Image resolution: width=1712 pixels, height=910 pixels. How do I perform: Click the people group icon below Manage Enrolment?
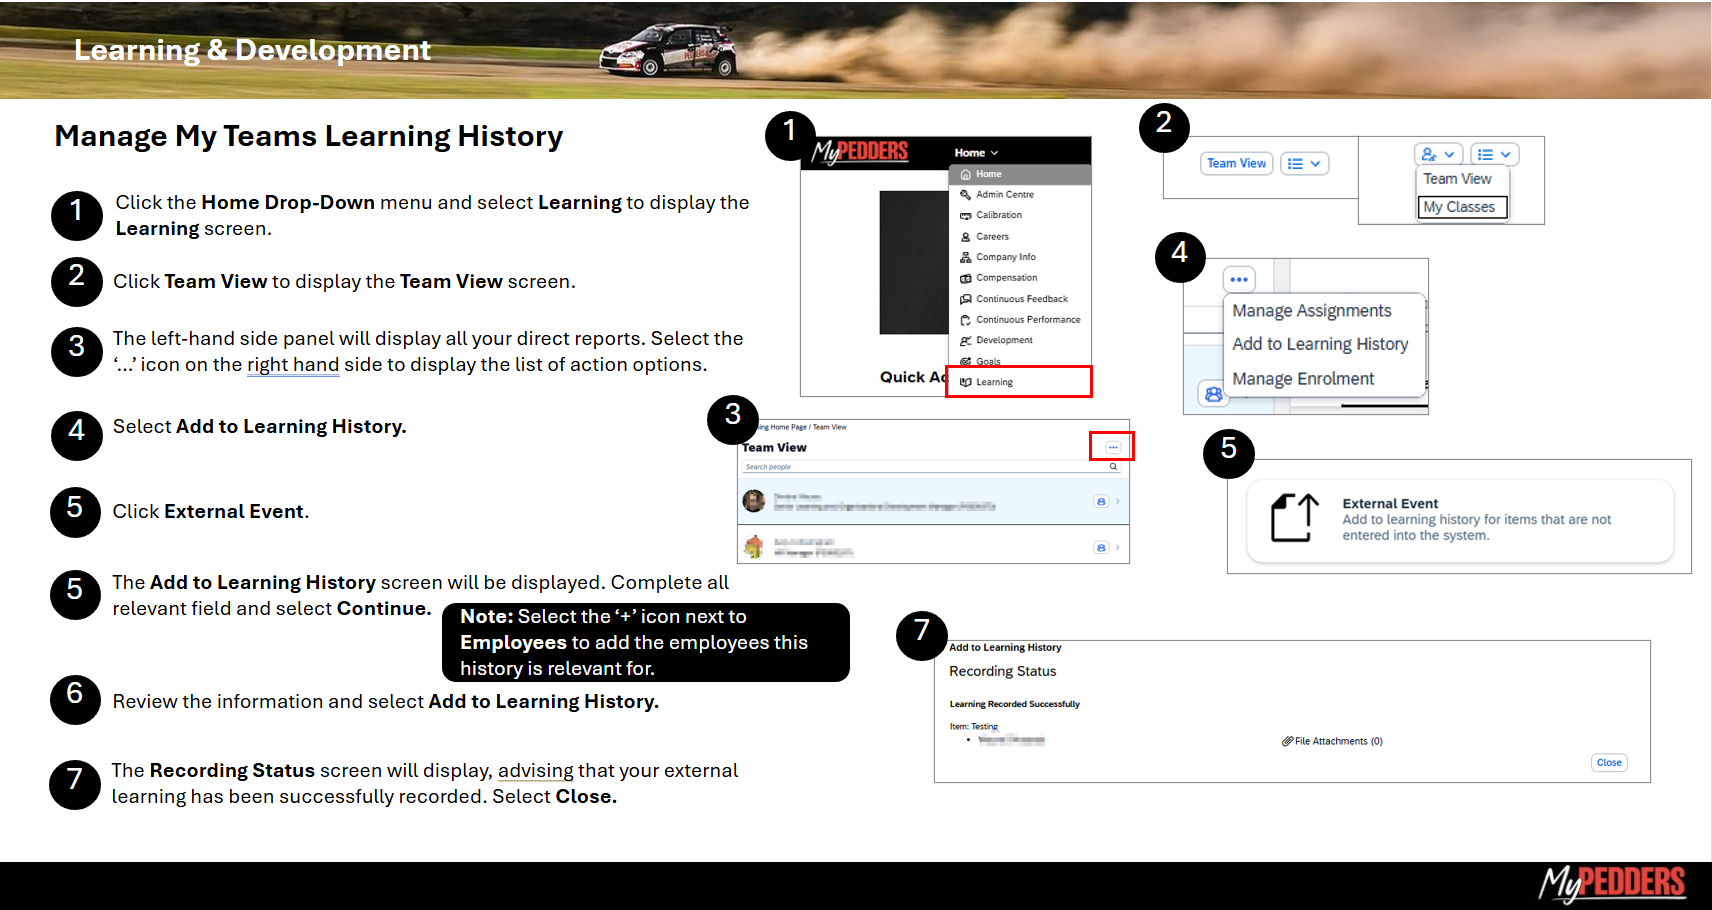coord(1213,394)
